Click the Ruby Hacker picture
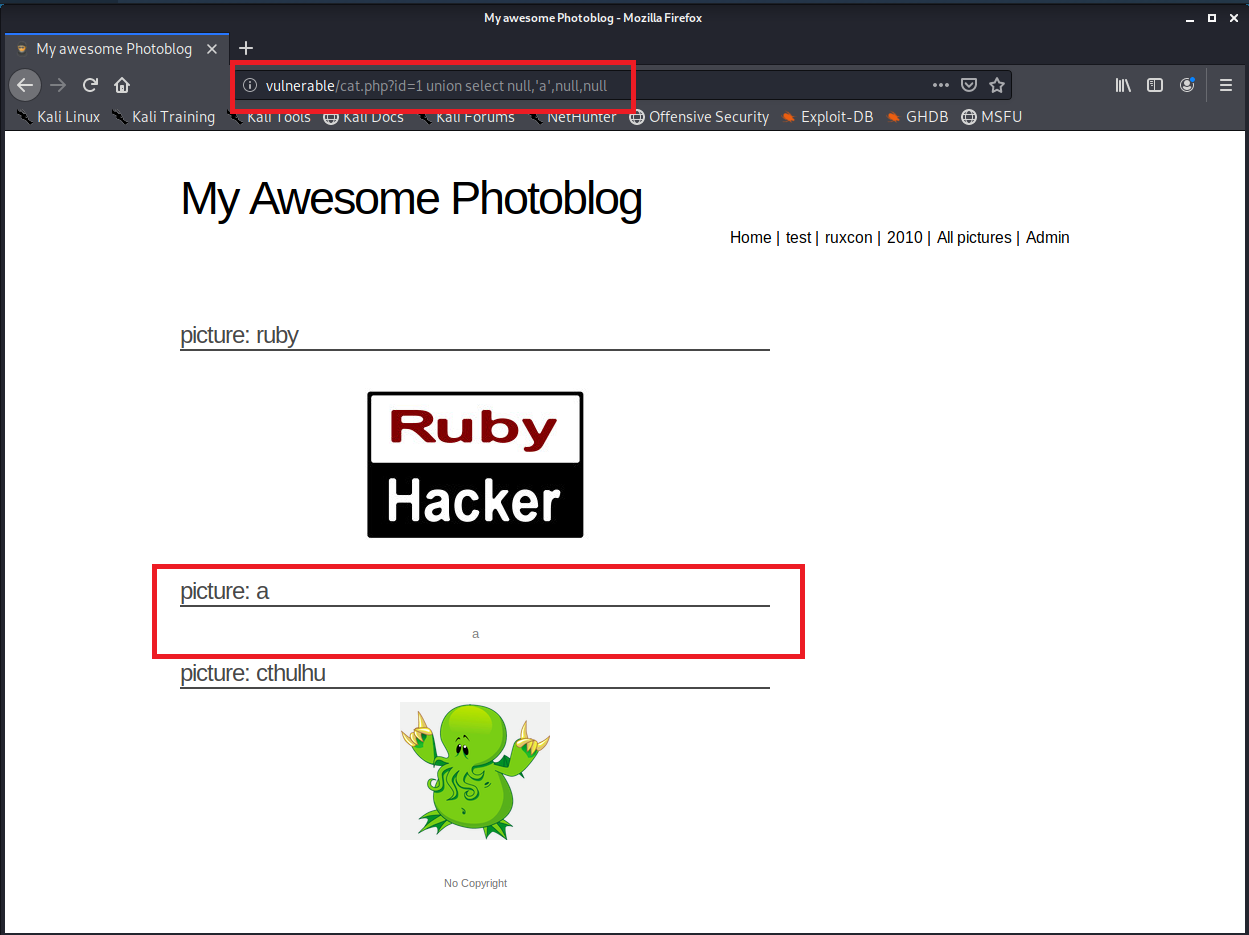 475,465
